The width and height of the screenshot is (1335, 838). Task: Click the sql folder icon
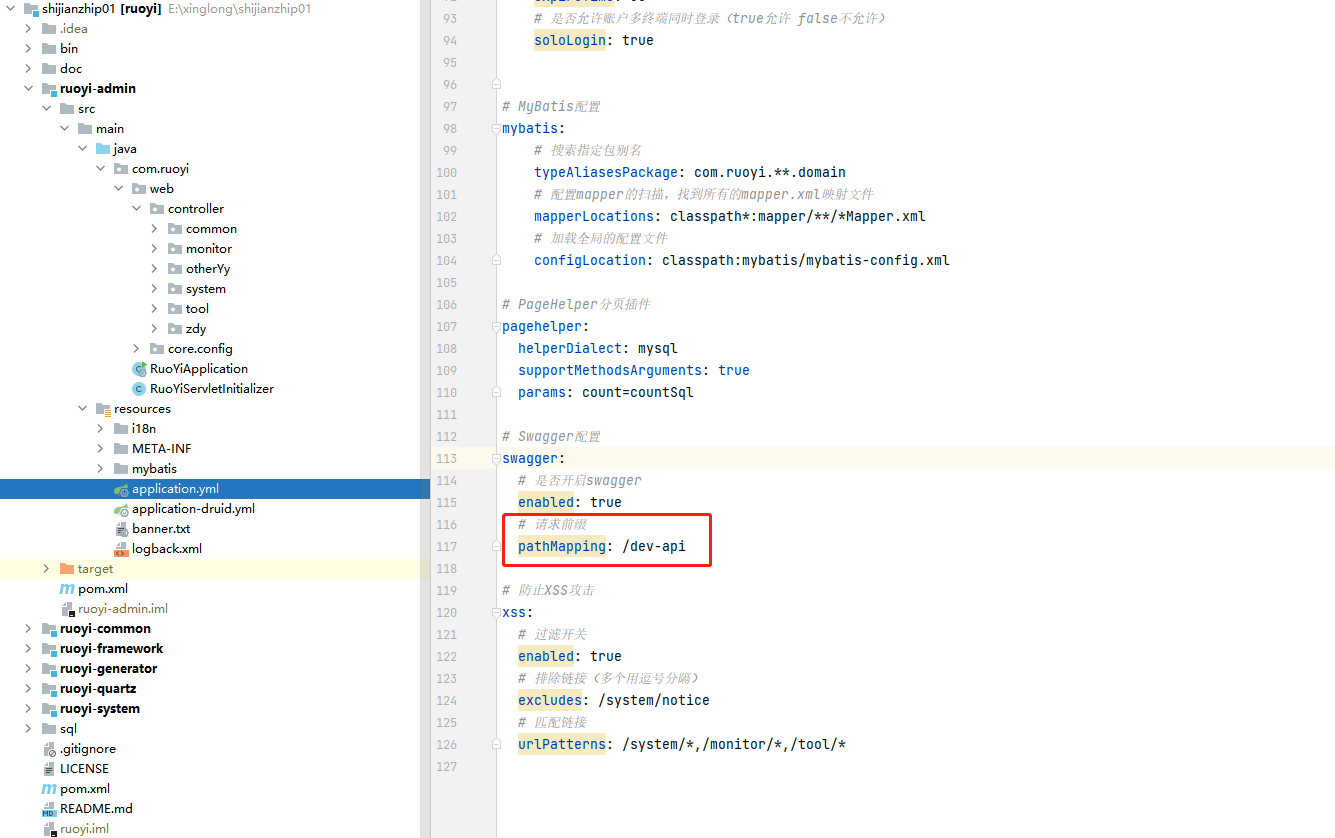point(49,729)
